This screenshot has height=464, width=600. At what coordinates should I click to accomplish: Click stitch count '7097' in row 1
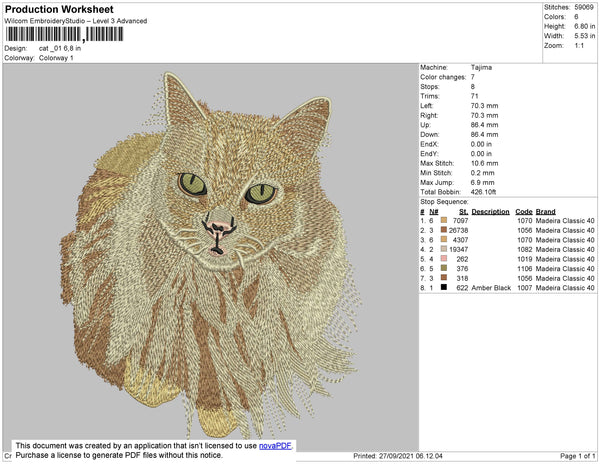(460, 221)
